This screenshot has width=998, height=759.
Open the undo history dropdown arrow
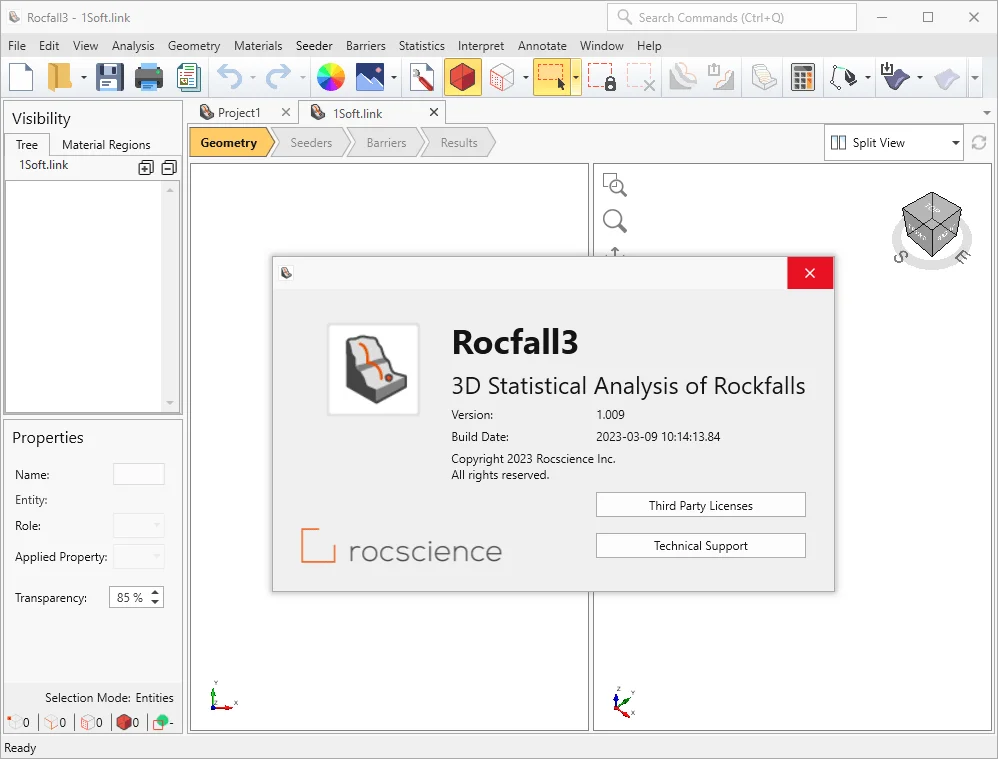[253, 78]
